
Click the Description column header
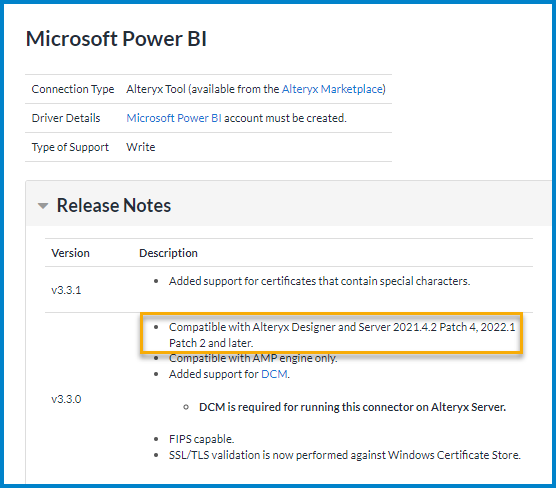pyautogui.click(x=168, y=253)
